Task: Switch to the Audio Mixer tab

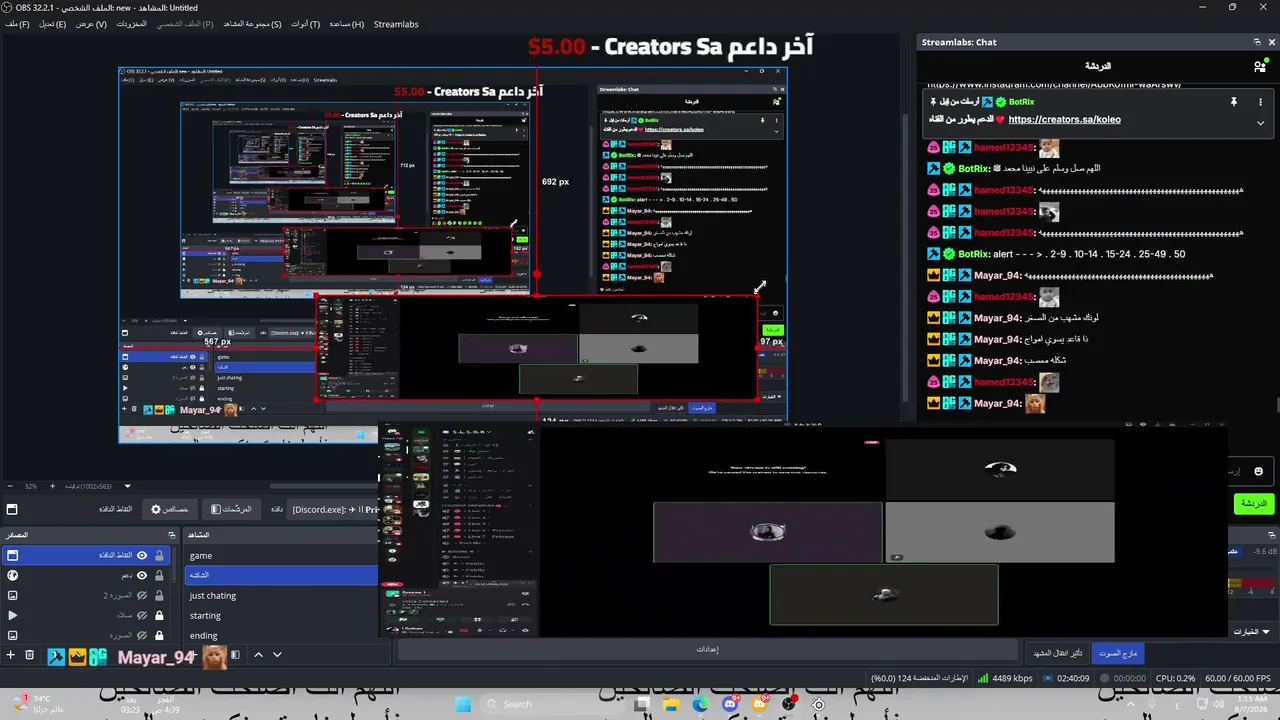Action: point(1118,653)
